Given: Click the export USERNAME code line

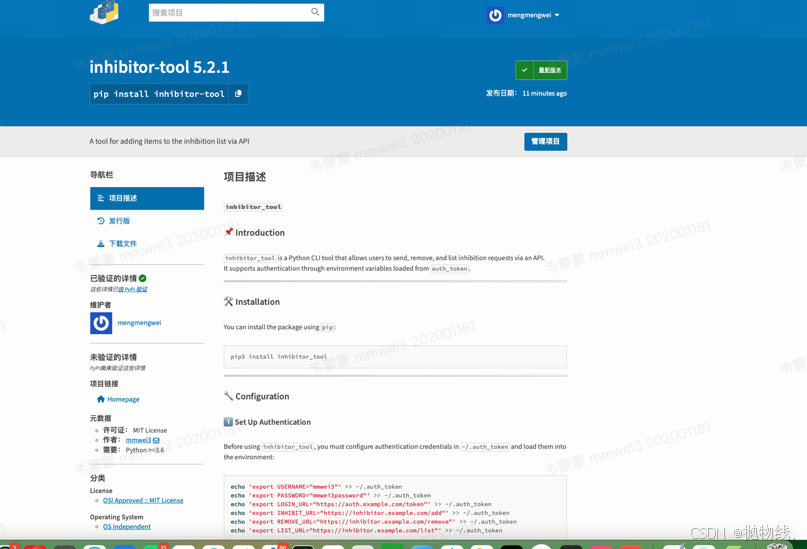Looking at the screenshot, I should pyautogui.click(x=316, y=486).
